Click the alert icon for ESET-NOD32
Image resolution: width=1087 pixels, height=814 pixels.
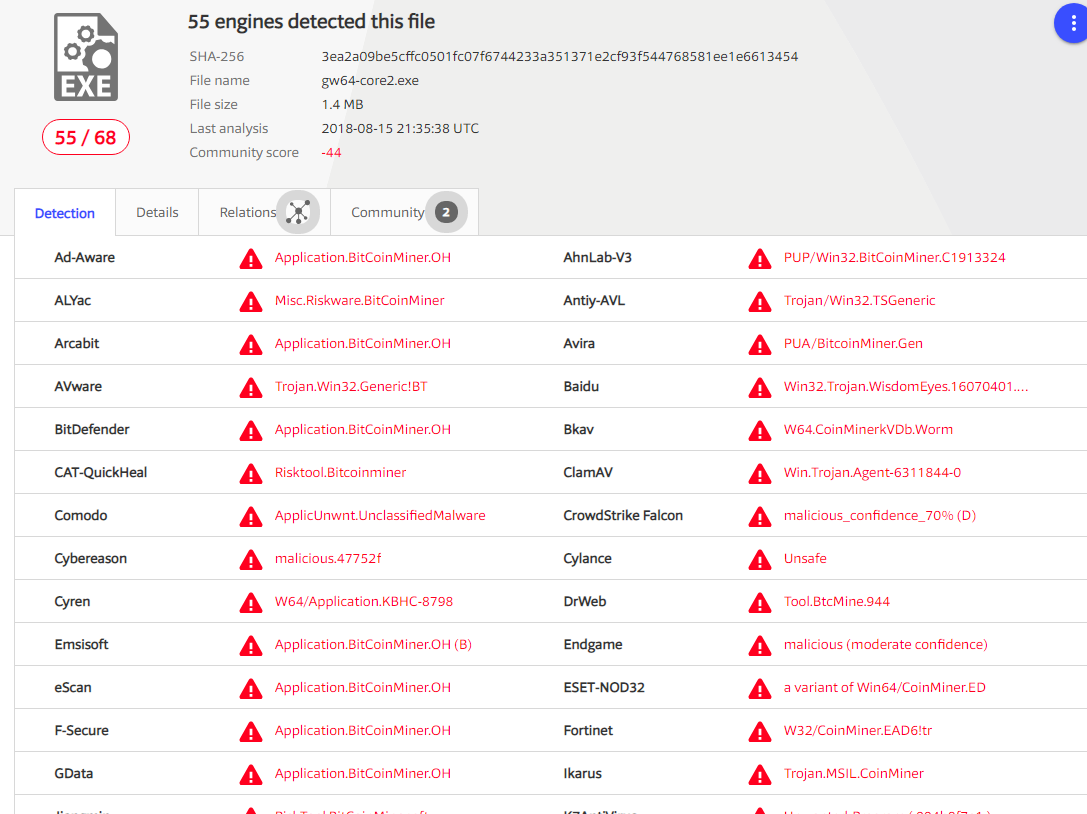click(760, 689)
